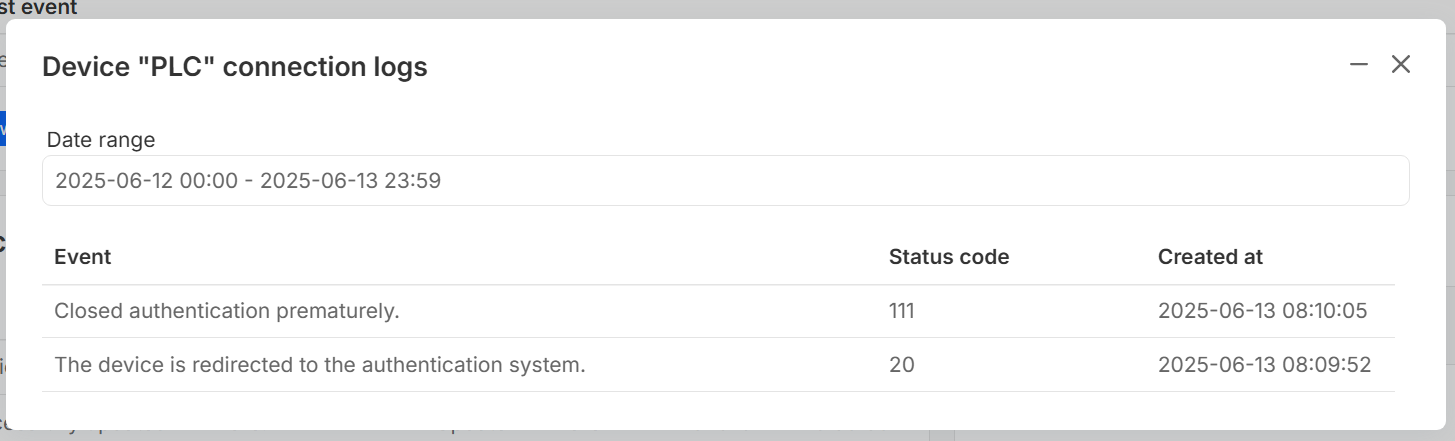Viewport: 1455px width, 441px height.
Task: Click status code 20 cell
Action: [x=901, y=365]
